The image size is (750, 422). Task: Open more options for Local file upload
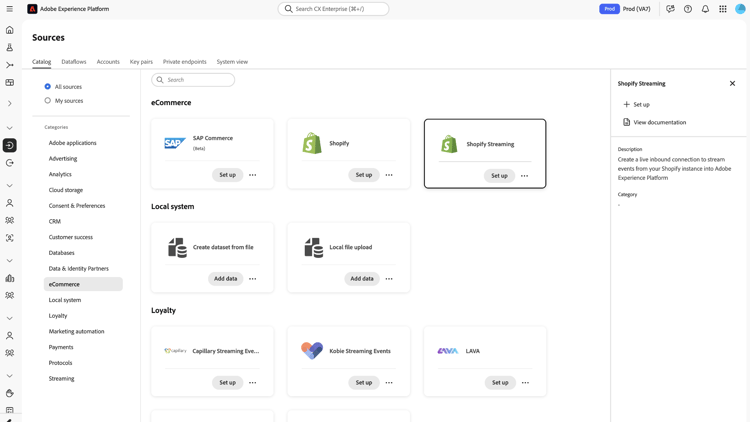389,279
